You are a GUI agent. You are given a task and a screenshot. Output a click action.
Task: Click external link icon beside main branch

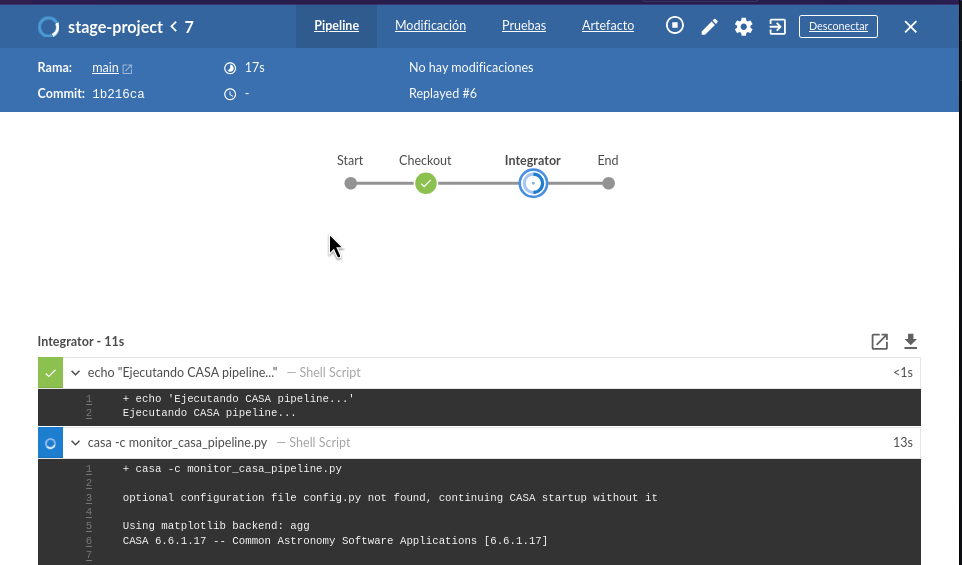tap(127, 69)
